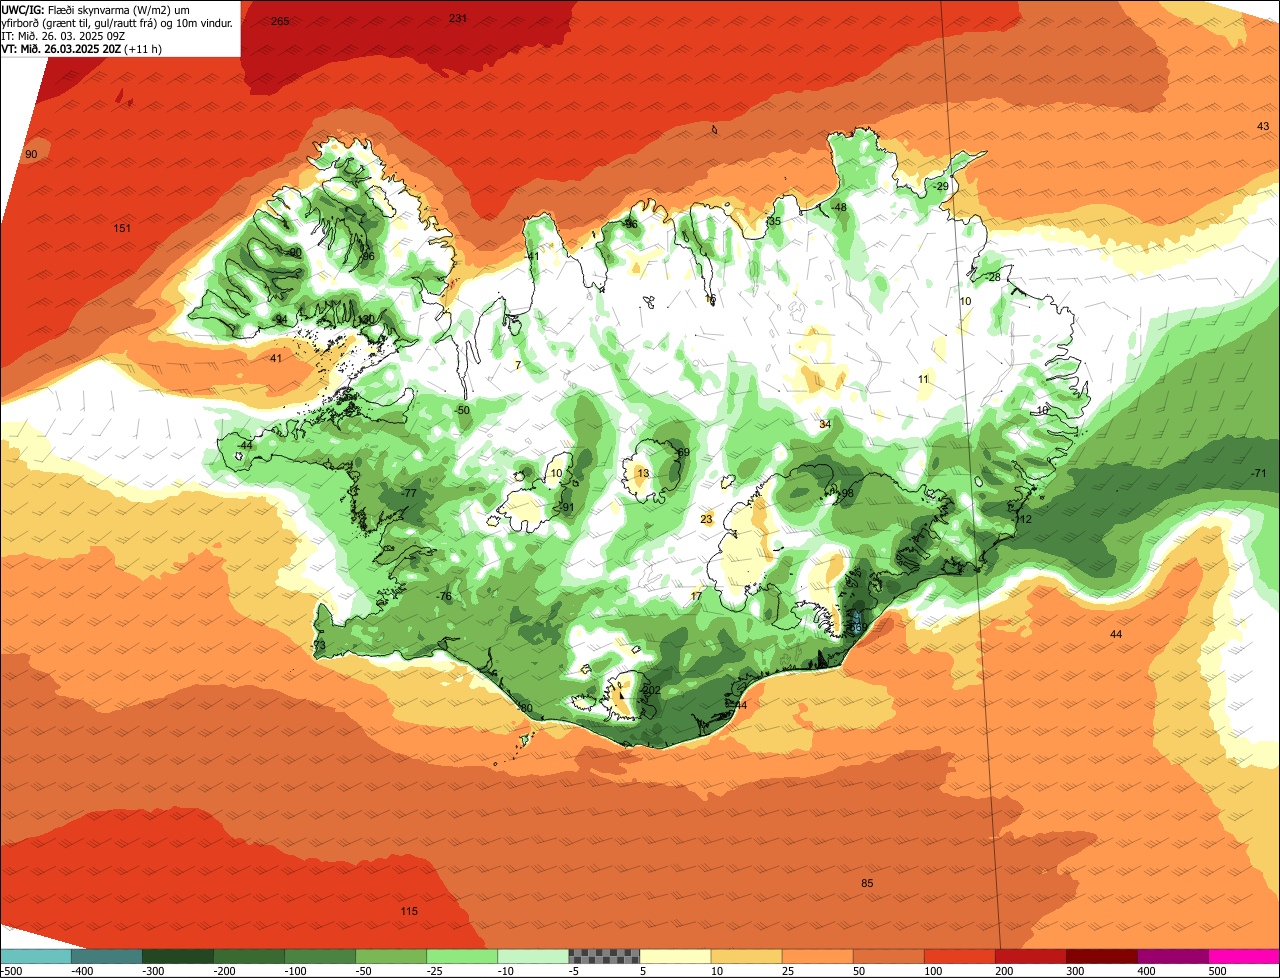Click the '-25' label on the legend
Screen dimensions: 1280x978
pyautogui.click(x=437, y=971)
